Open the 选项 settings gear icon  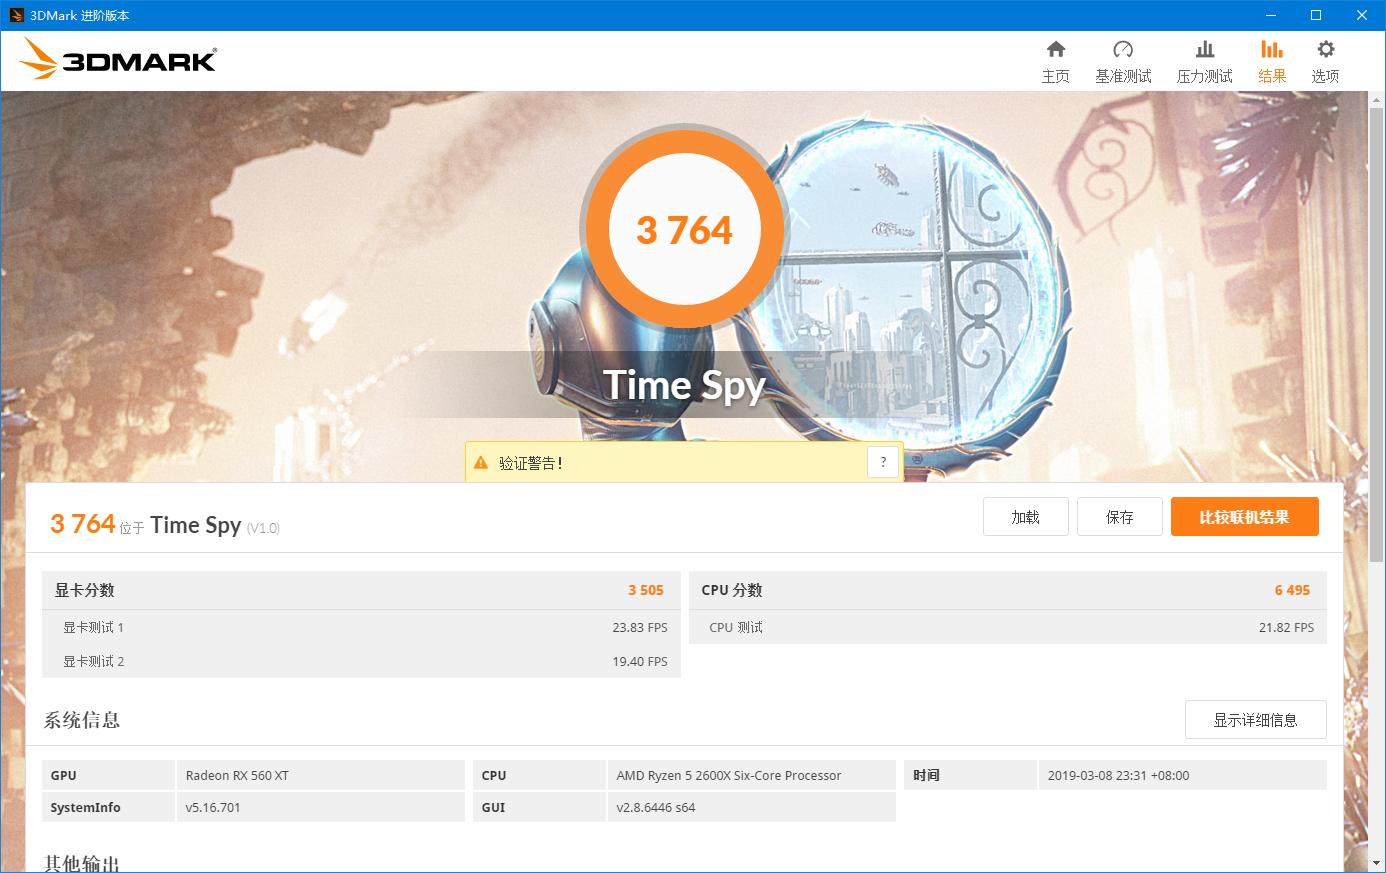(x=1325, y=60)
